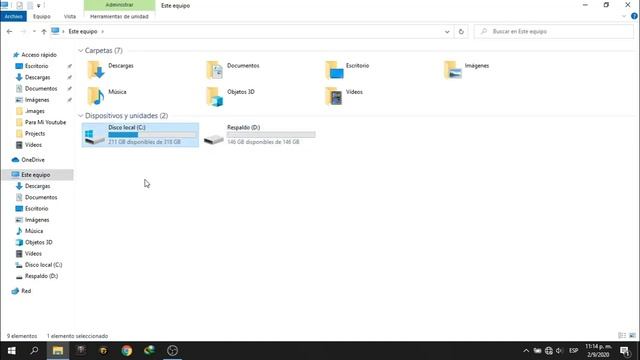Open the network globe icon in tray

[x=549, y=351]
